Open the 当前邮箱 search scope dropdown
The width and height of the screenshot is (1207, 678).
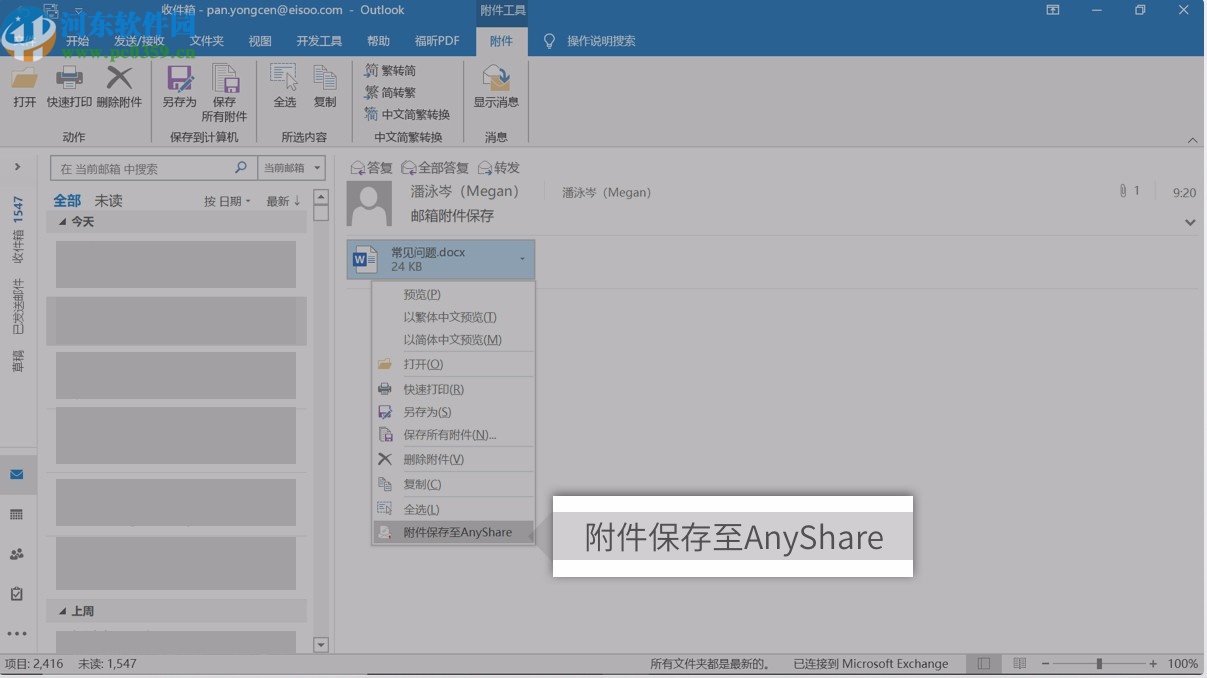(x=291, y=167)
